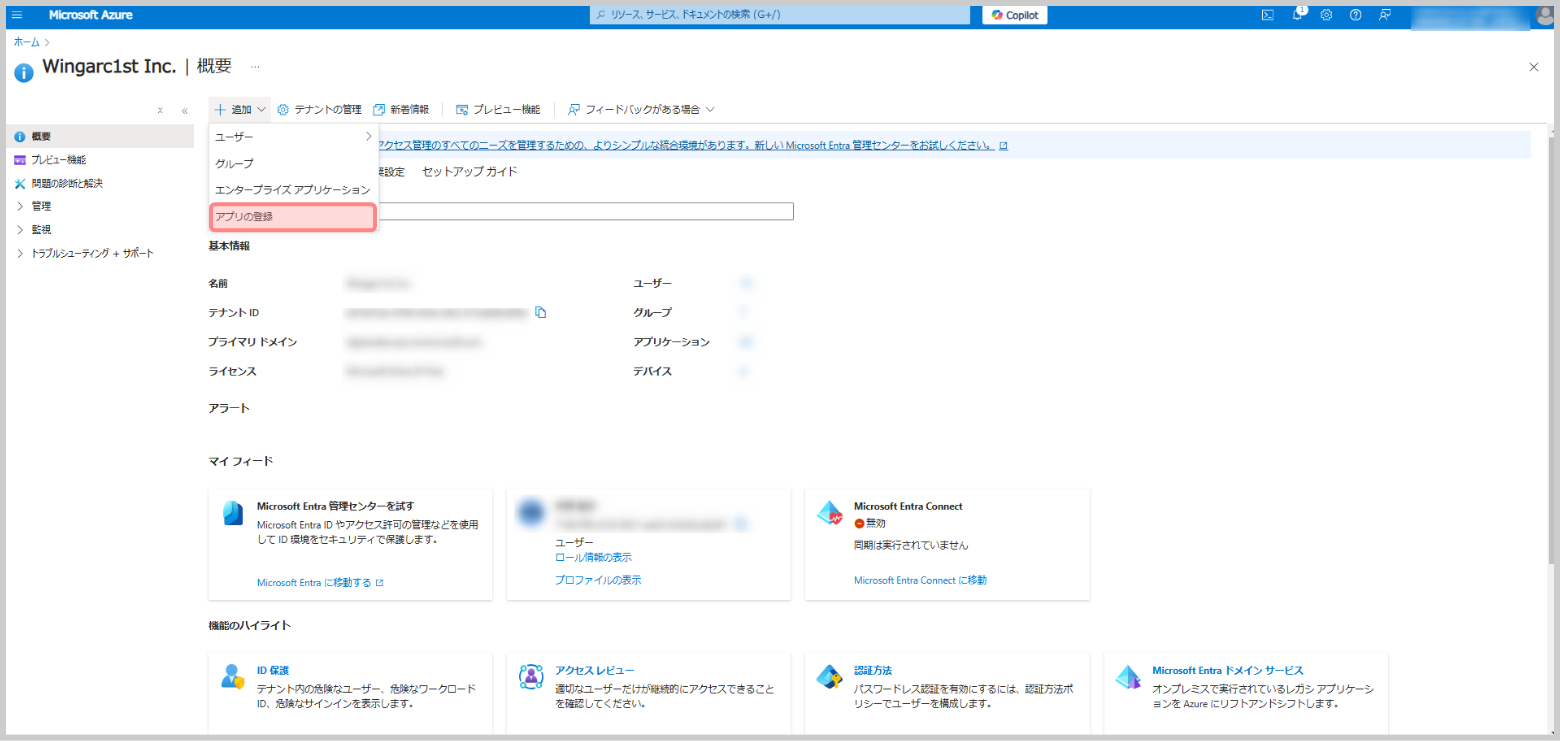Choose グループ in 追加 menu
1560x741 pixels.
point(293,163)
